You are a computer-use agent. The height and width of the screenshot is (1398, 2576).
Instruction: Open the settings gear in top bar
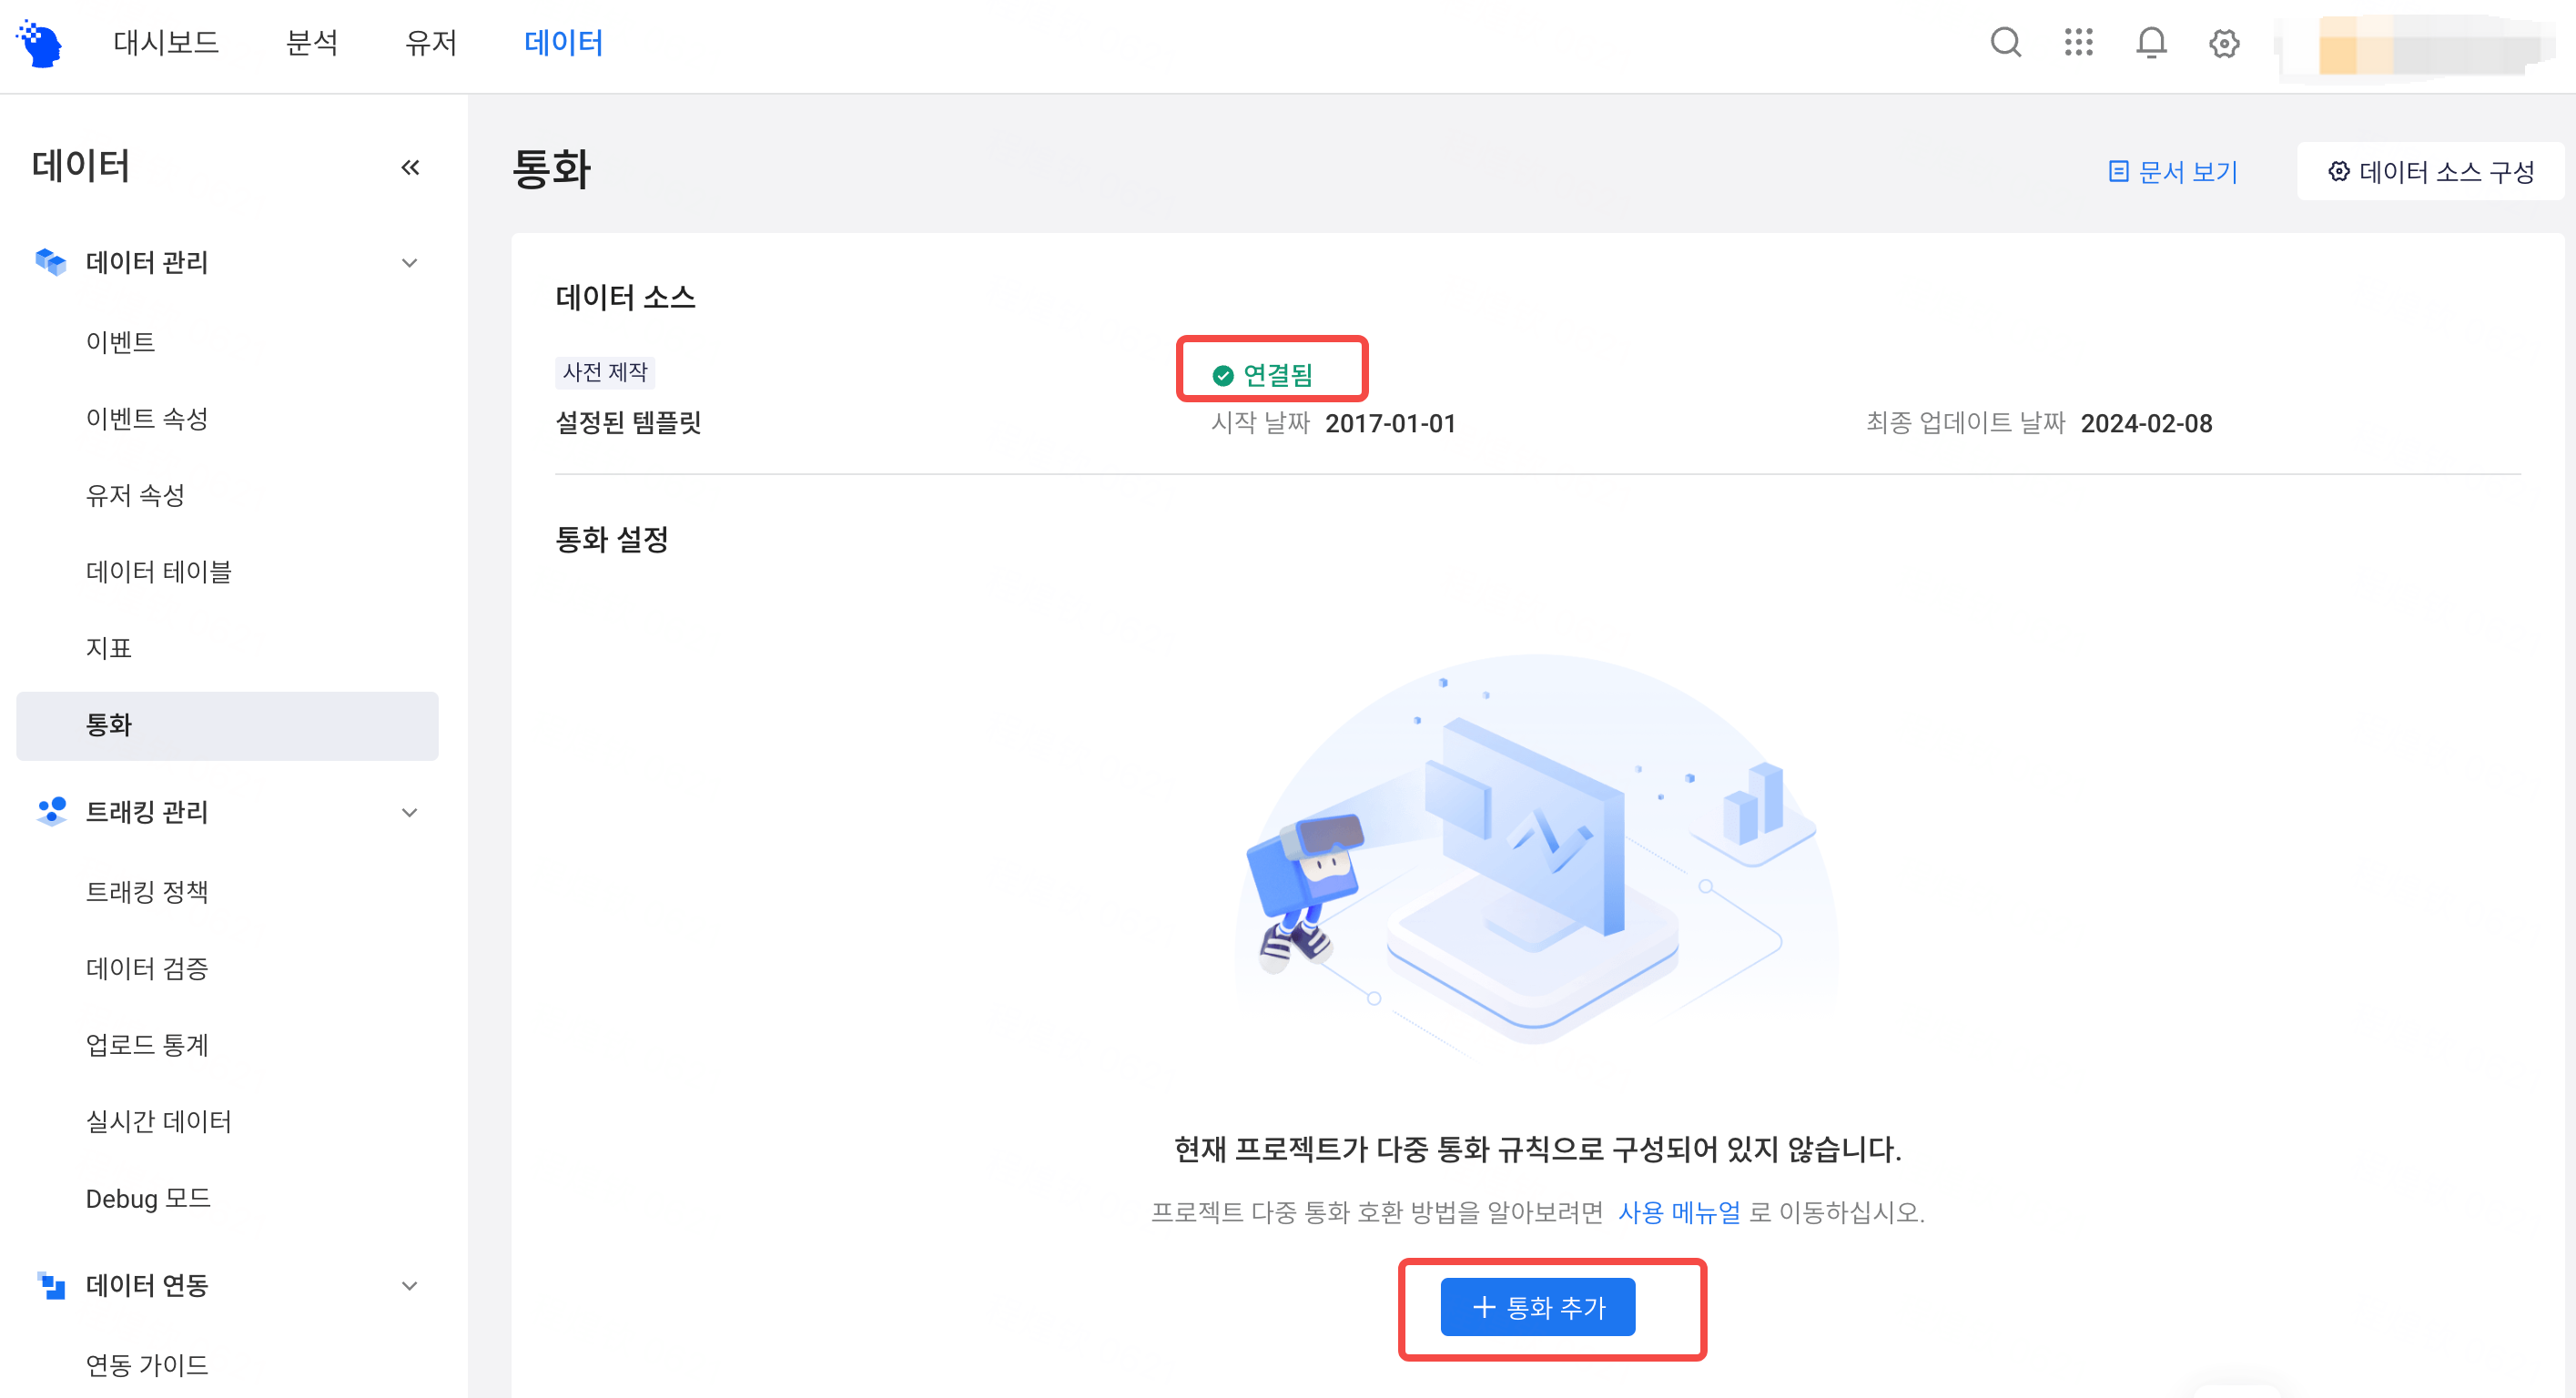click(x=2224, y=43)
